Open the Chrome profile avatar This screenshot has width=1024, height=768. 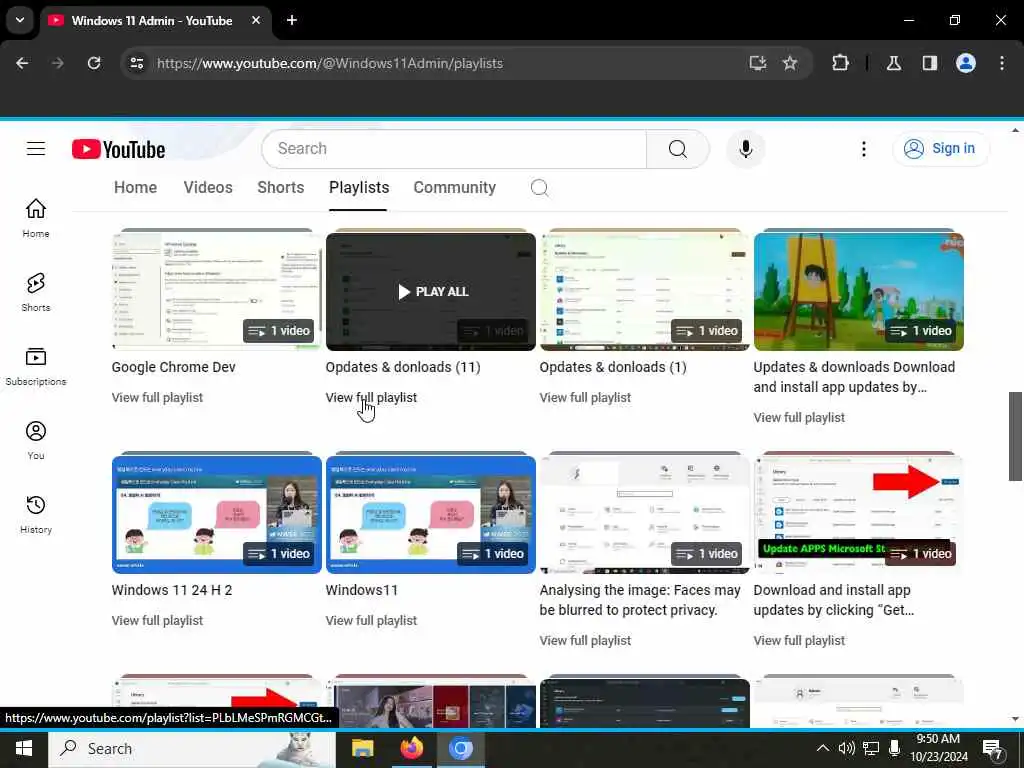point(966,63)
